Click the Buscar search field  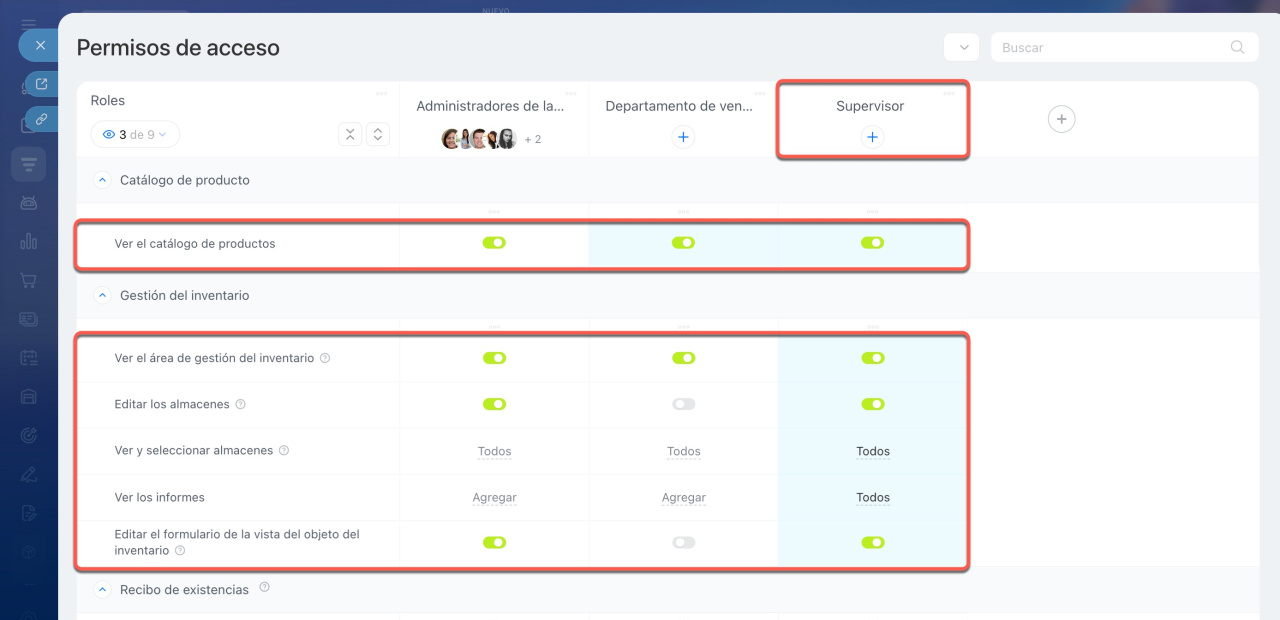pyautogui.click(x=1110, y=47)
